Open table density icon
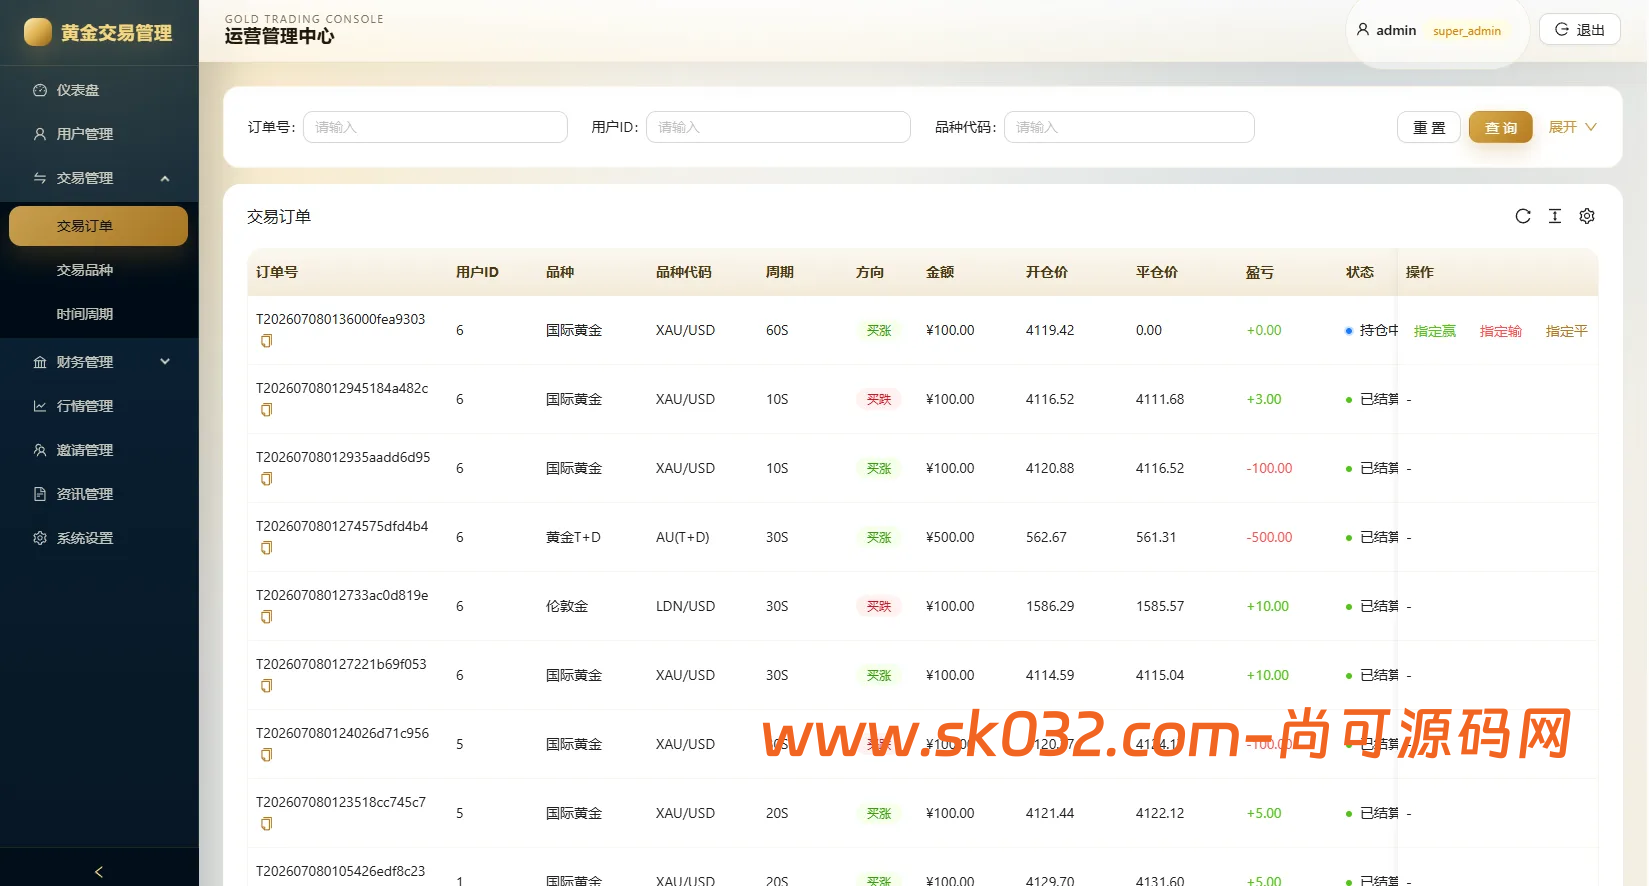 [1555, 216]
